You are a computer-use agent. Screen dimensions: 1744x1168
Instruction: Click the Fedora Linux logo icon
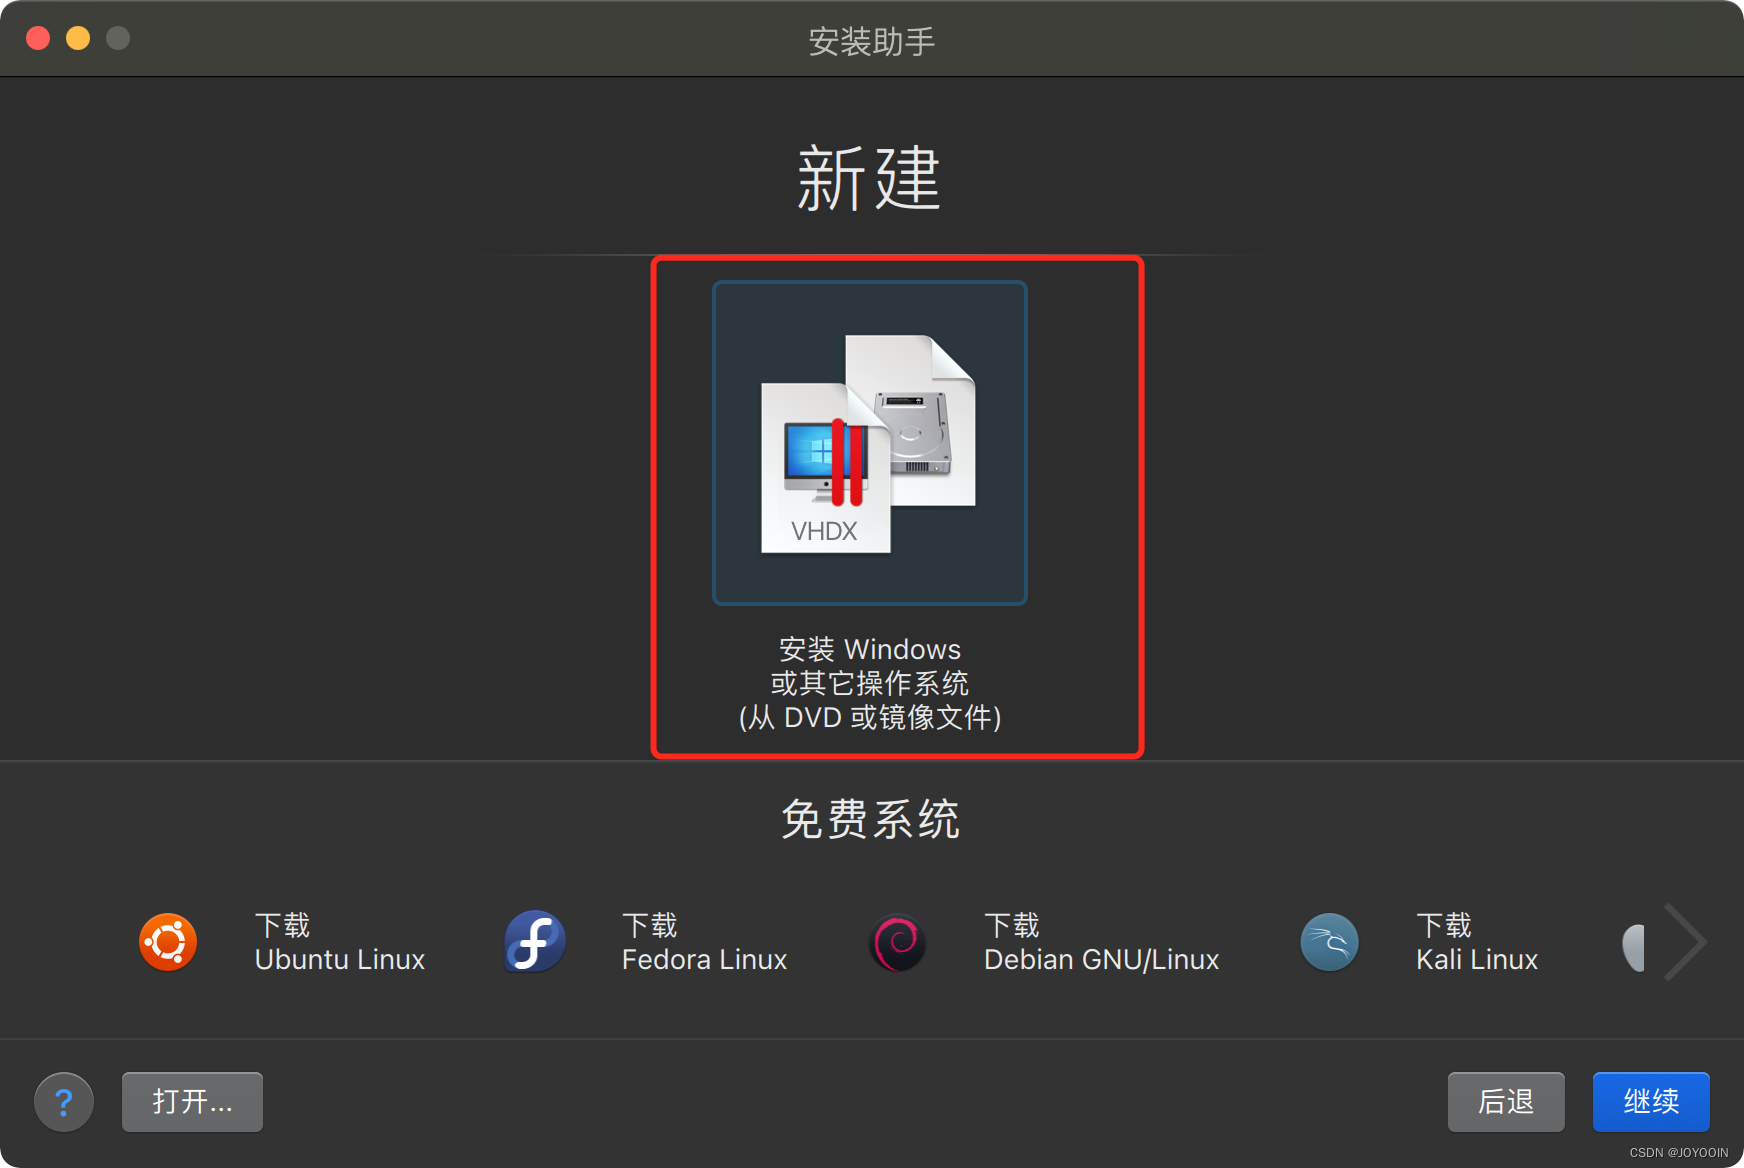(535, 942)
